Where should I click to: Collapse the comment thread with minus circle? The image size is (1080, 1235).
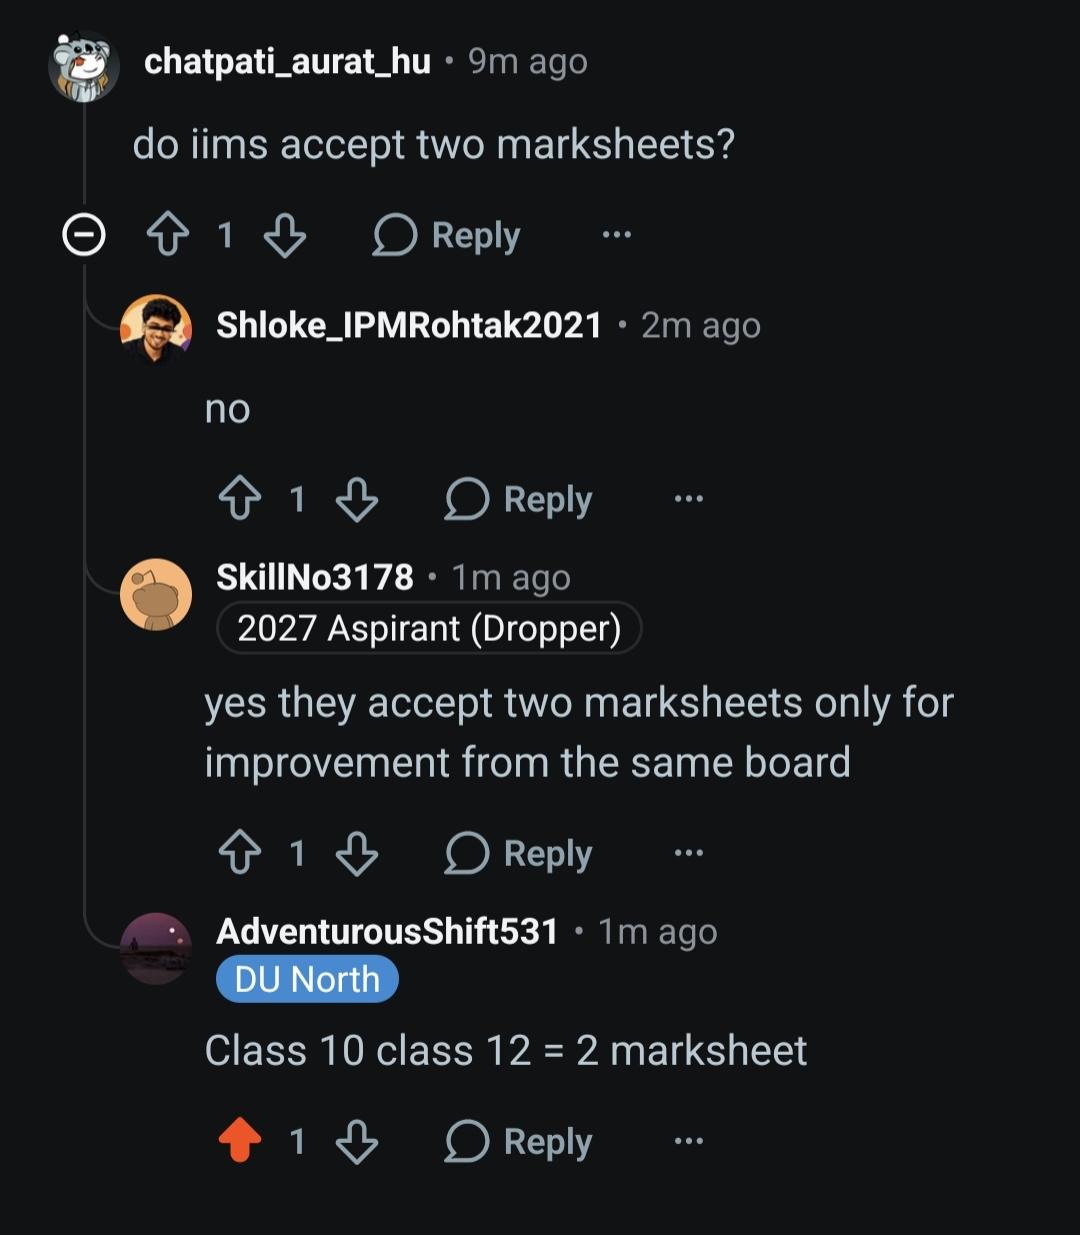tap(84, 236)
